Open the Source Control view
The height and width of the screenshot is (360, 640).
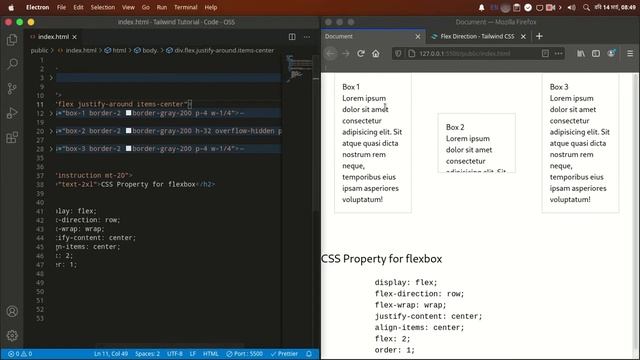pos(12,88)
